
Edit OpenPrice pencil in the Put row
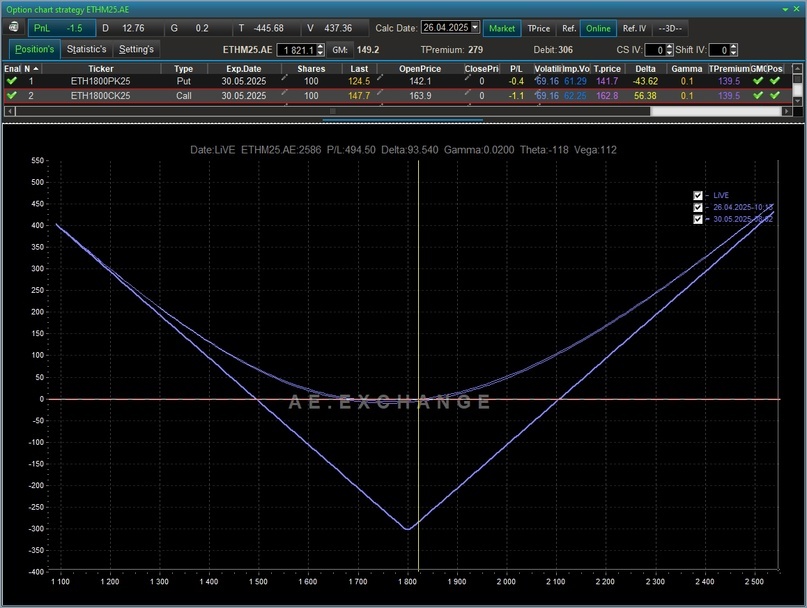tap(380, 78)
